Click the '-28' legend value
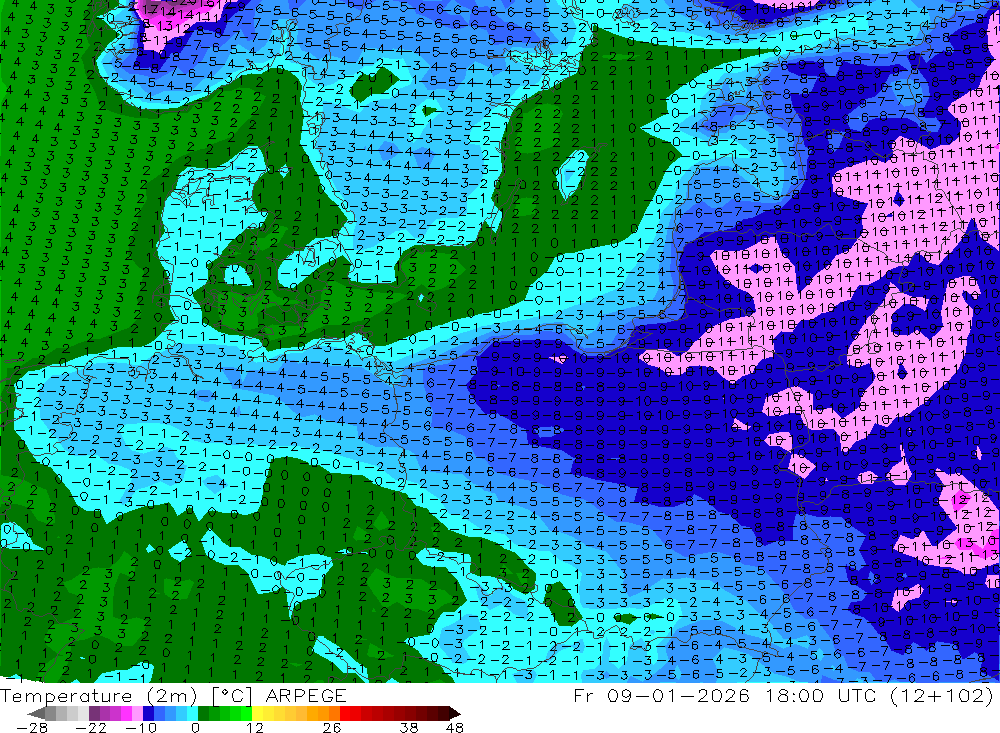Viewport: 1000px width, 733px height. 32,727
